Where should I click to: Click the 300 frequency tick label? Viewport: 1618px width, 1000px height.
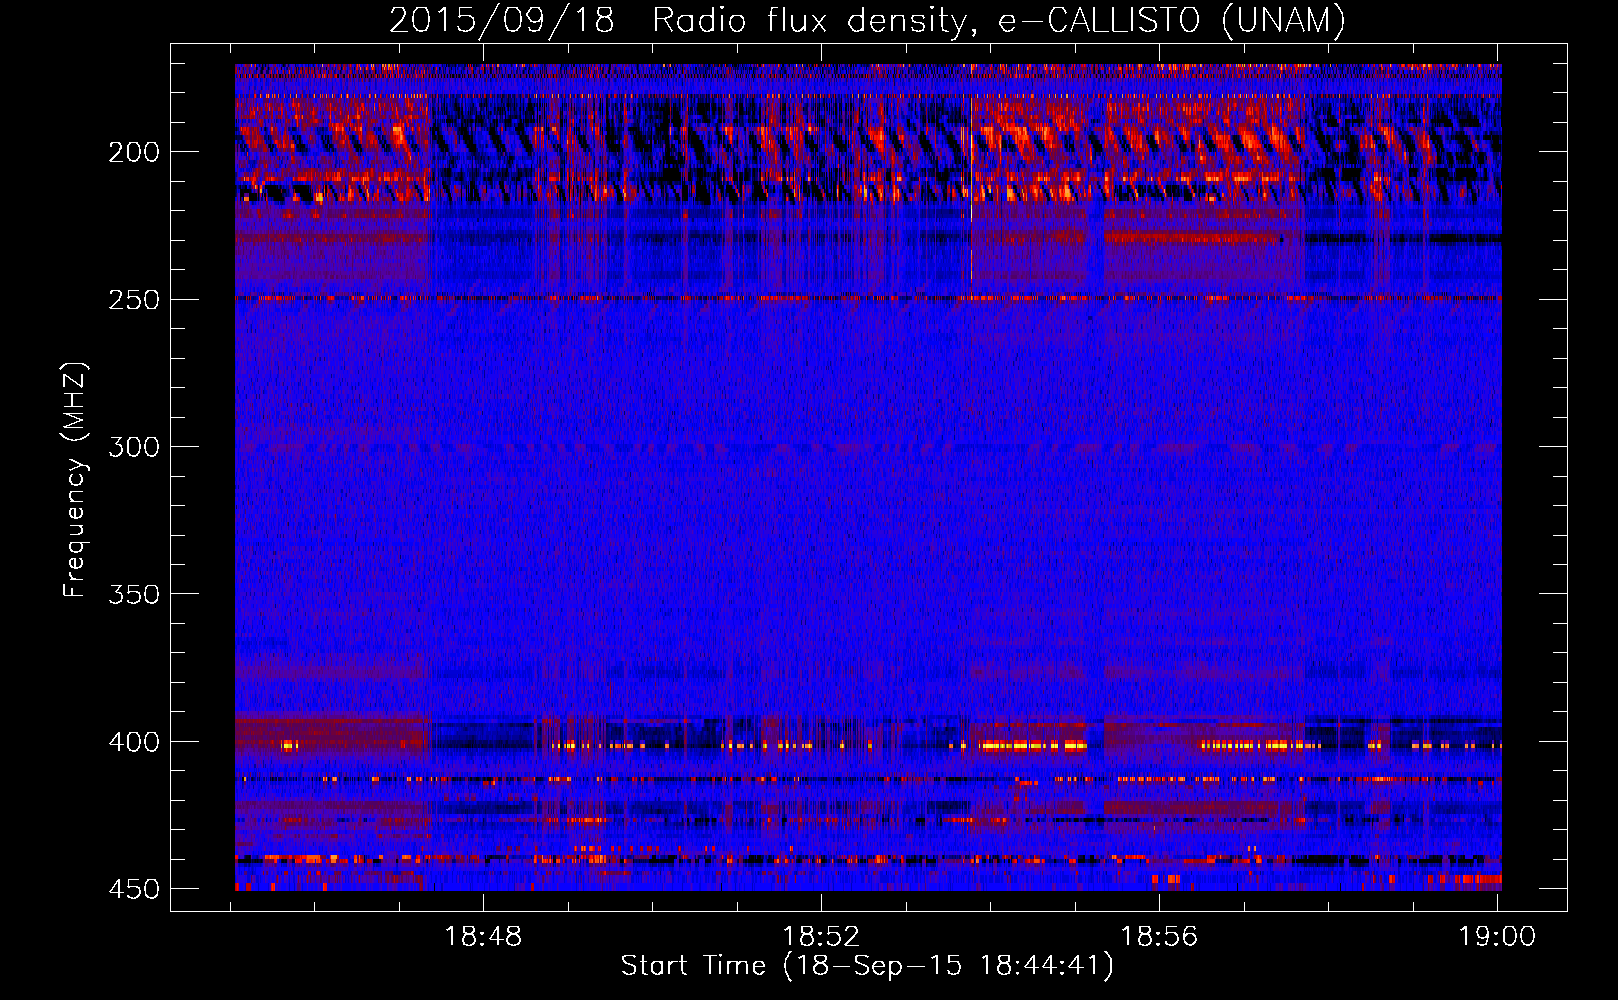(134, 447)
